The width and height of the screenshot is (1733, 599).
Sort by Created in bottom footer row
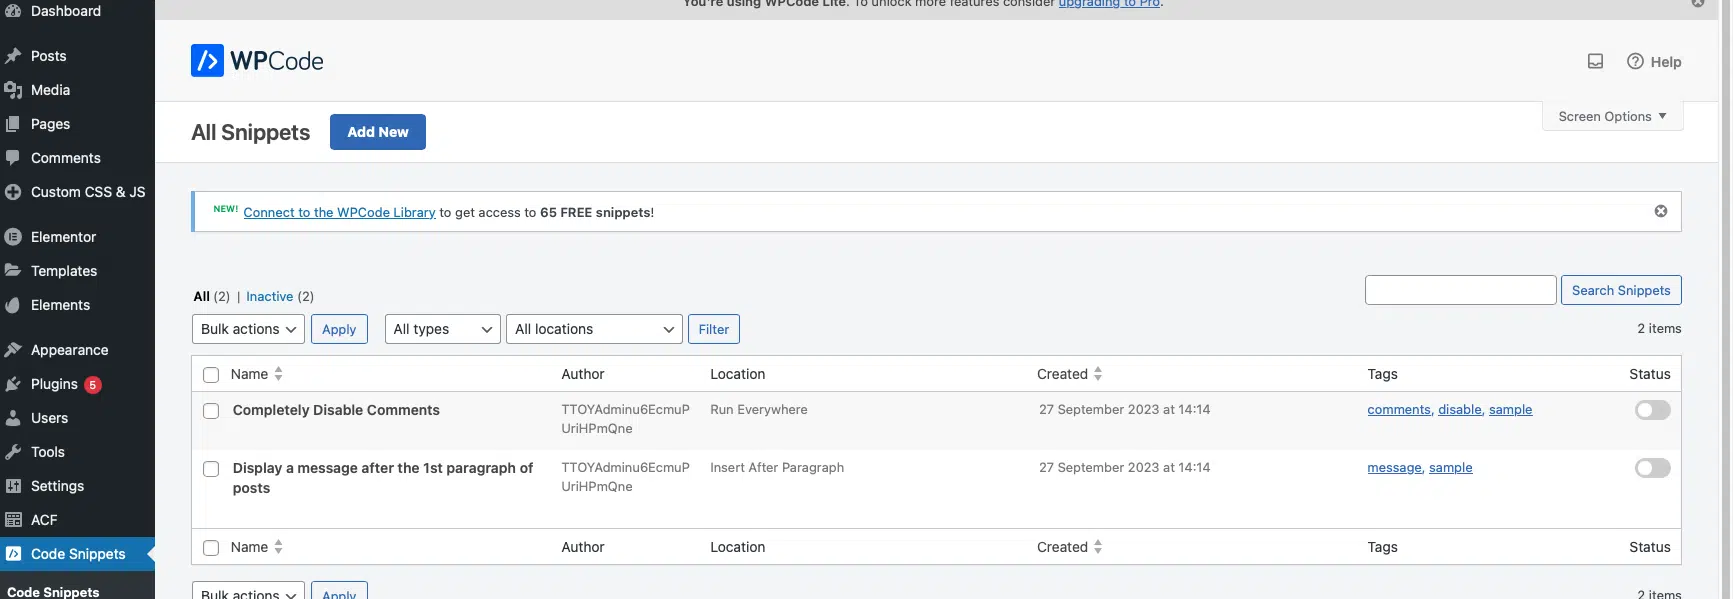pos(1070,547)
